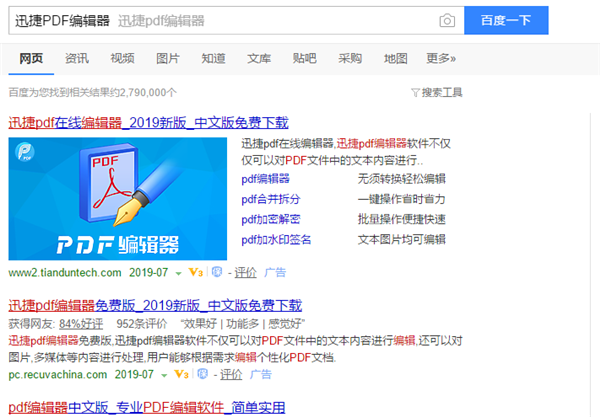Click the 84%好评 rating link
Image resolution: width=600 pixels, height=417 pixels.
pos(81,324)
